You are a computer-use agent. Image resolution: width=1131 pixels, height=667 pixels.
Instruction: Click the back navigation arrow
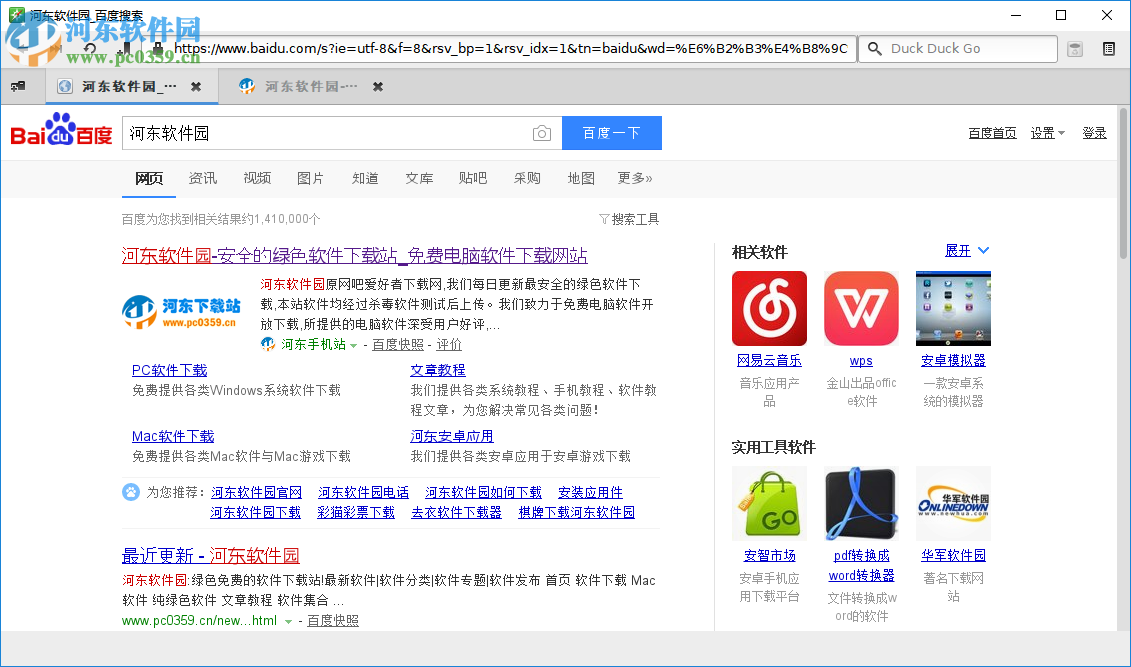pos(24,48)
